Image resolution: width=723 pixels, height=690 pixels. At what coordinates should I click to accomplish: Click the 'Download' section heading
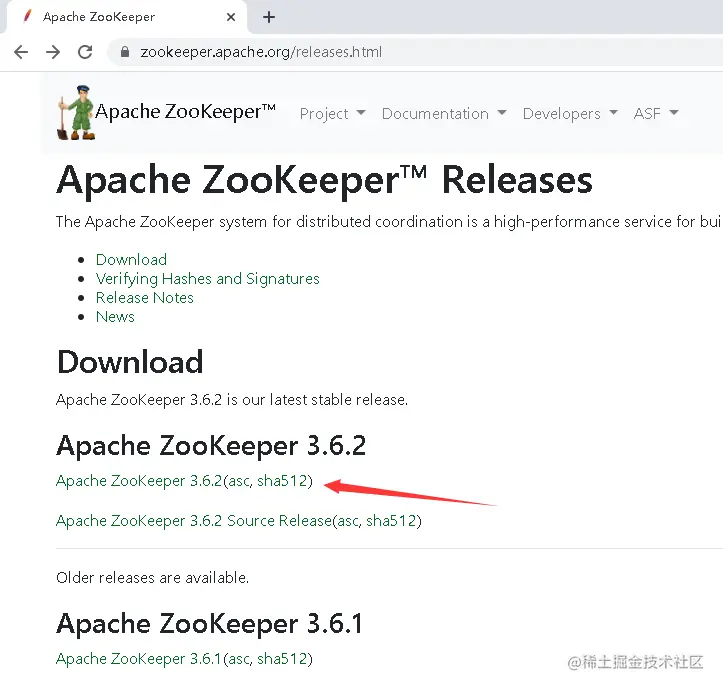(x=130, y=362)
